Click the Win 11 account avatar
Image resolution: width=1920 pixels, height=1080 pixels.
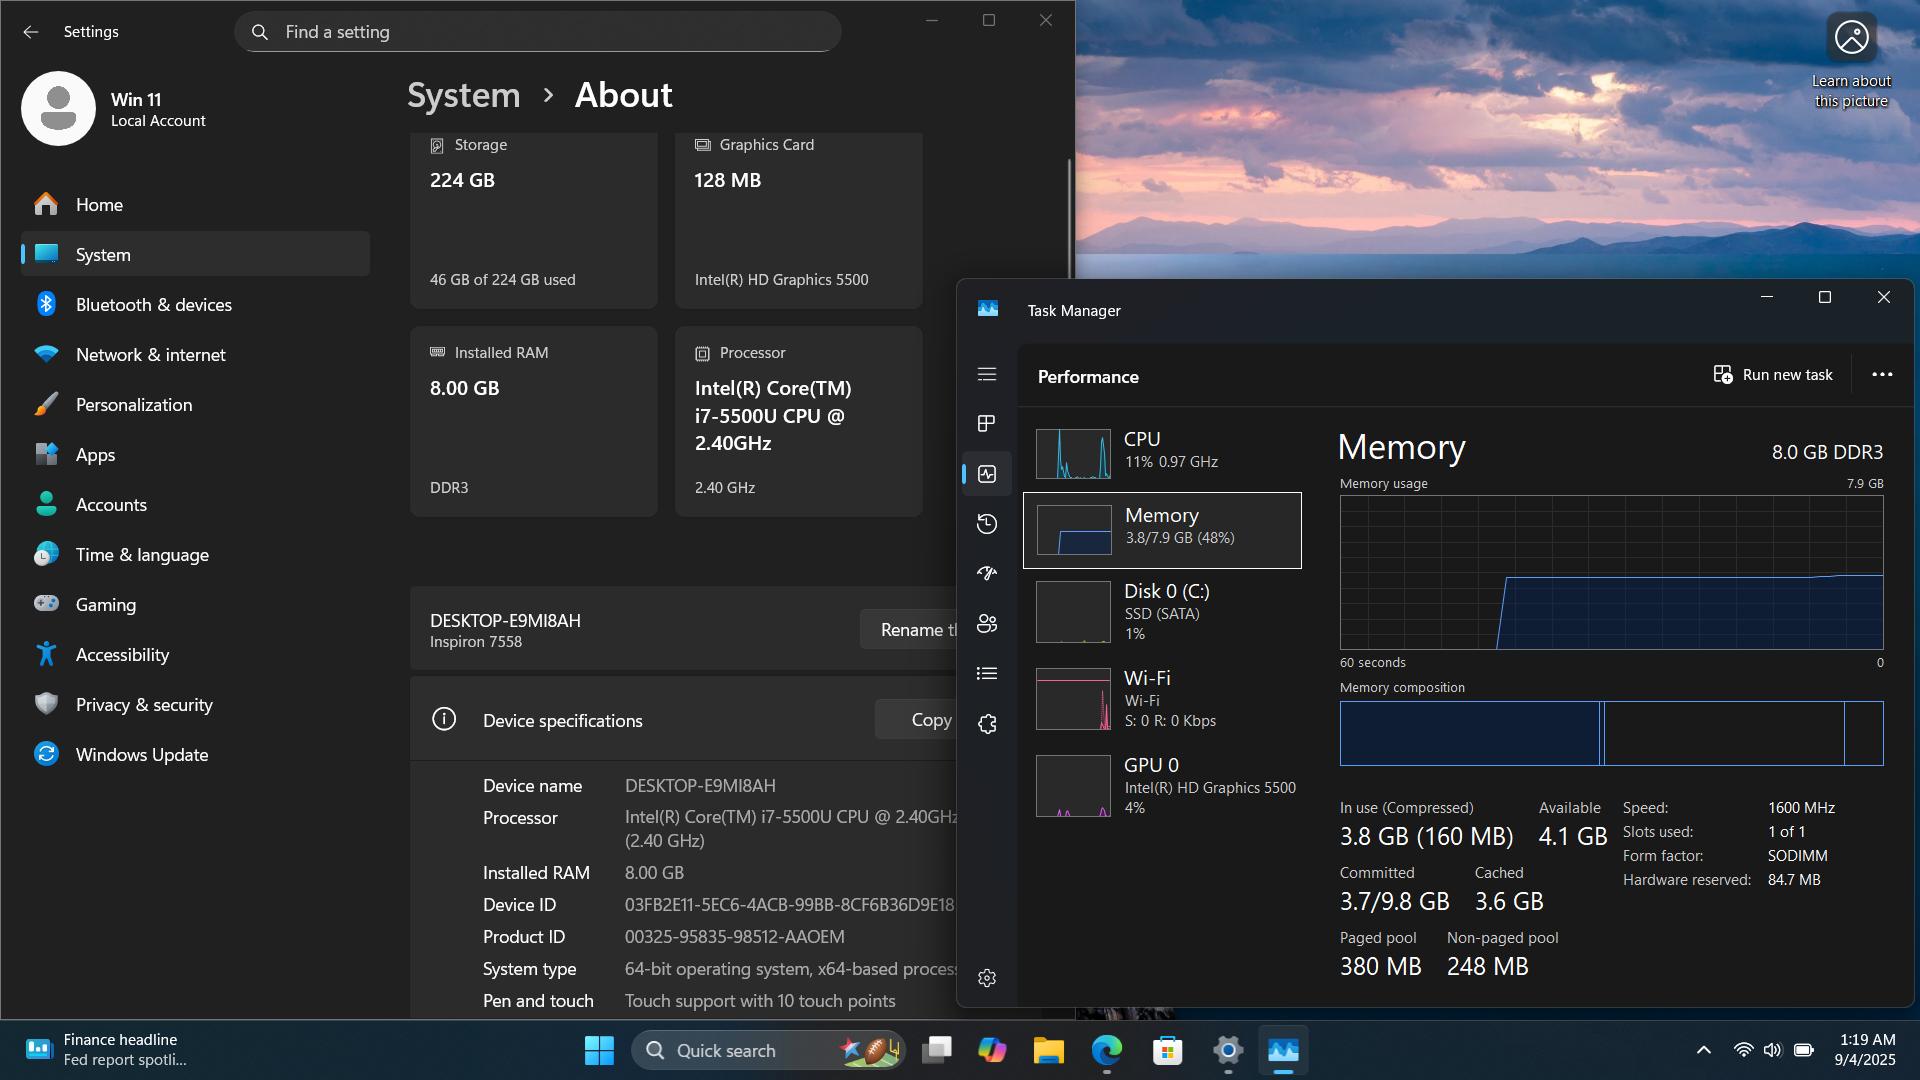pyautogui.click(x=58, y=109)
